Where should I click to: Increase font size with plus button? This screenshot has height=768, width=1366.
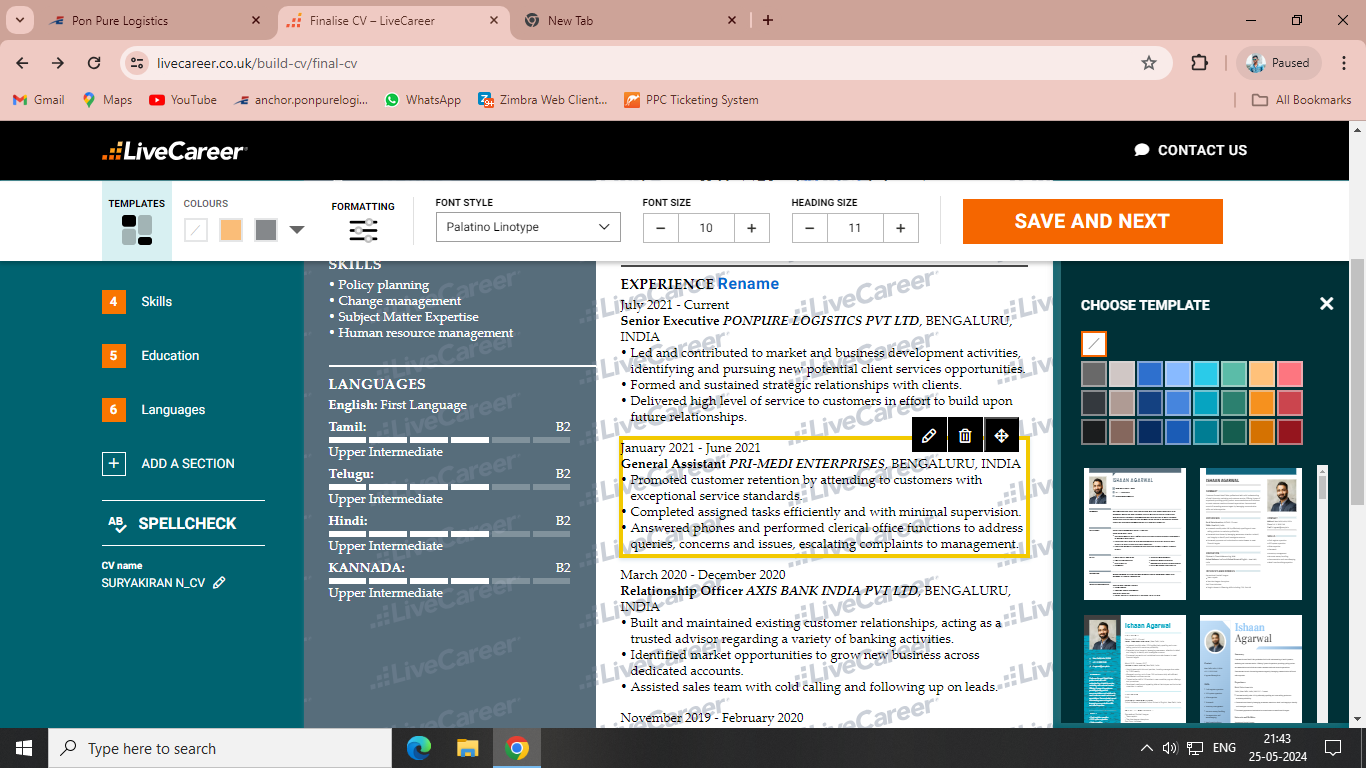click(x=751, y=228)
